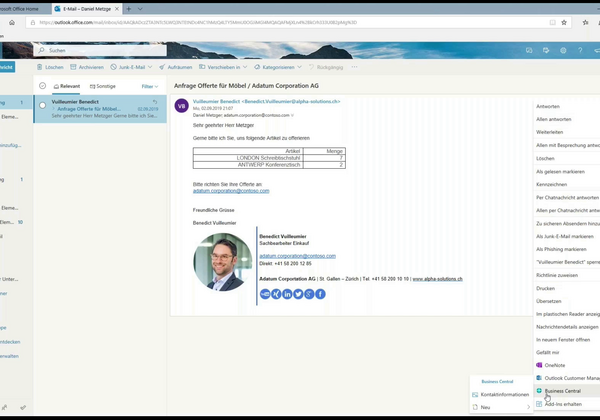Image resolution: width=600 pixels, height=420 pixels.
Task: Click the Suchen search box
Action: pyautogui.click(x=101, y=50)
